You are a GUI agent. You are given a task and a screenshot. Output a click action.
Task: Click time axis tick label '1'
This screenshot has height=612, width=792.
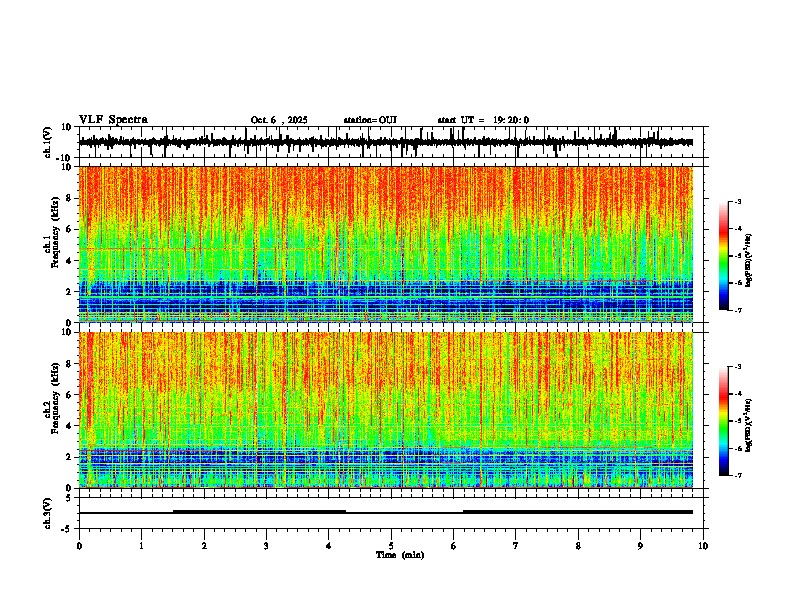(141, 546)
